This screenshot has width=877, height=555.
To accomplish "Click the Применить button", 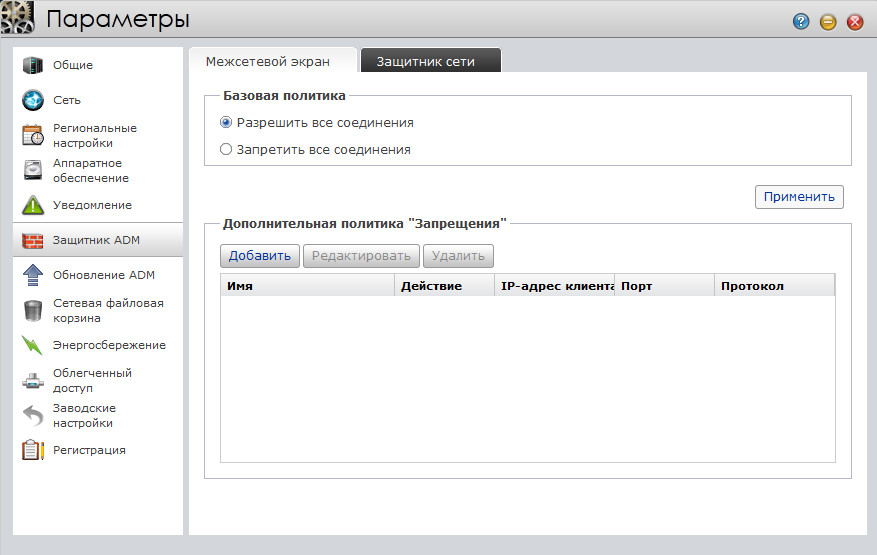I will [x=799, y=197].
